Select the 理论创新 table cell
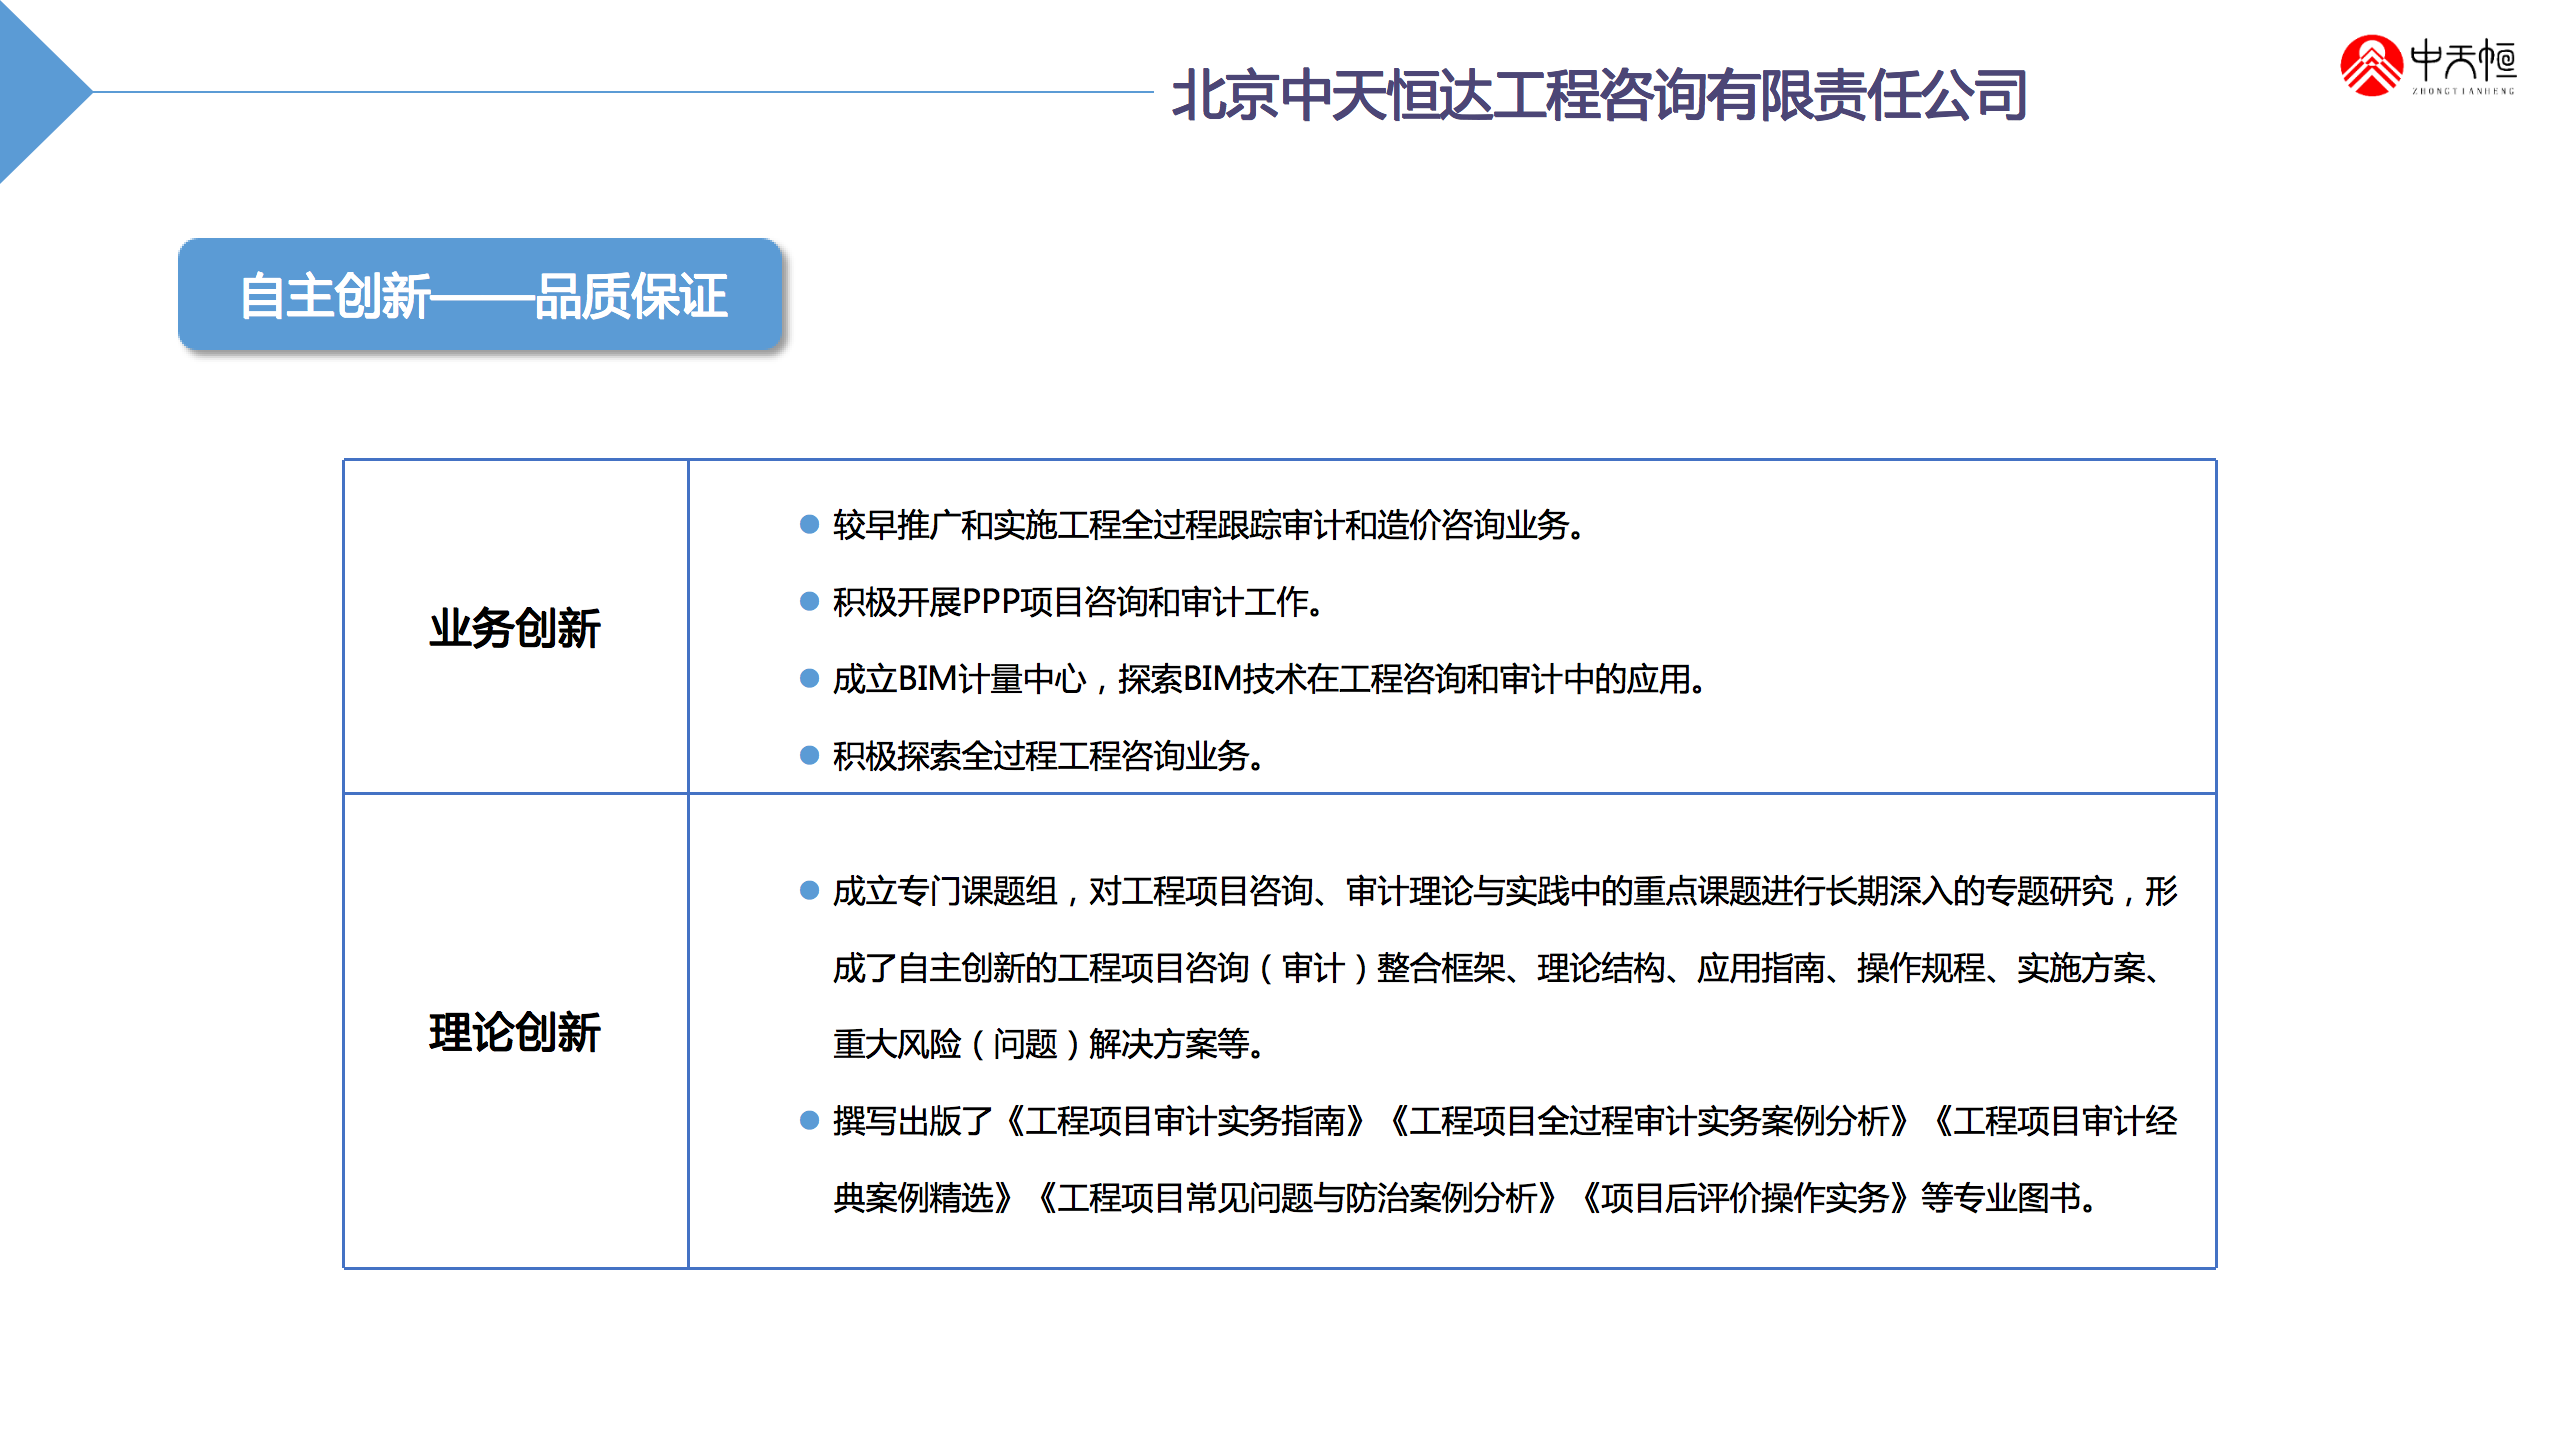The width and height of the screenshot is (2560, 1440). (516, 1031)
